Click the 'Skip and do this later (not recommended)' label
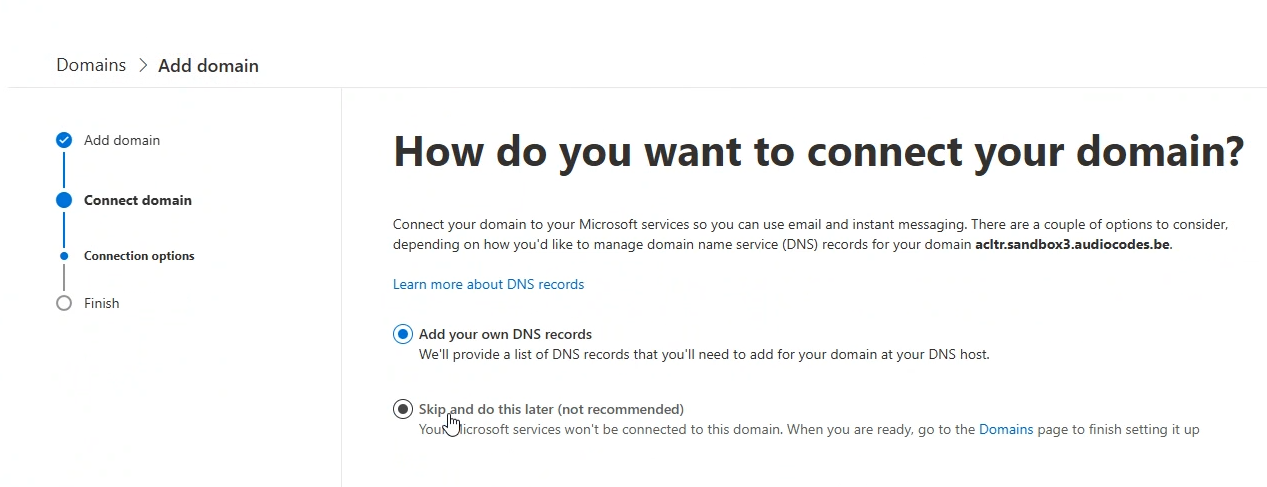 [x=551, y=409]
